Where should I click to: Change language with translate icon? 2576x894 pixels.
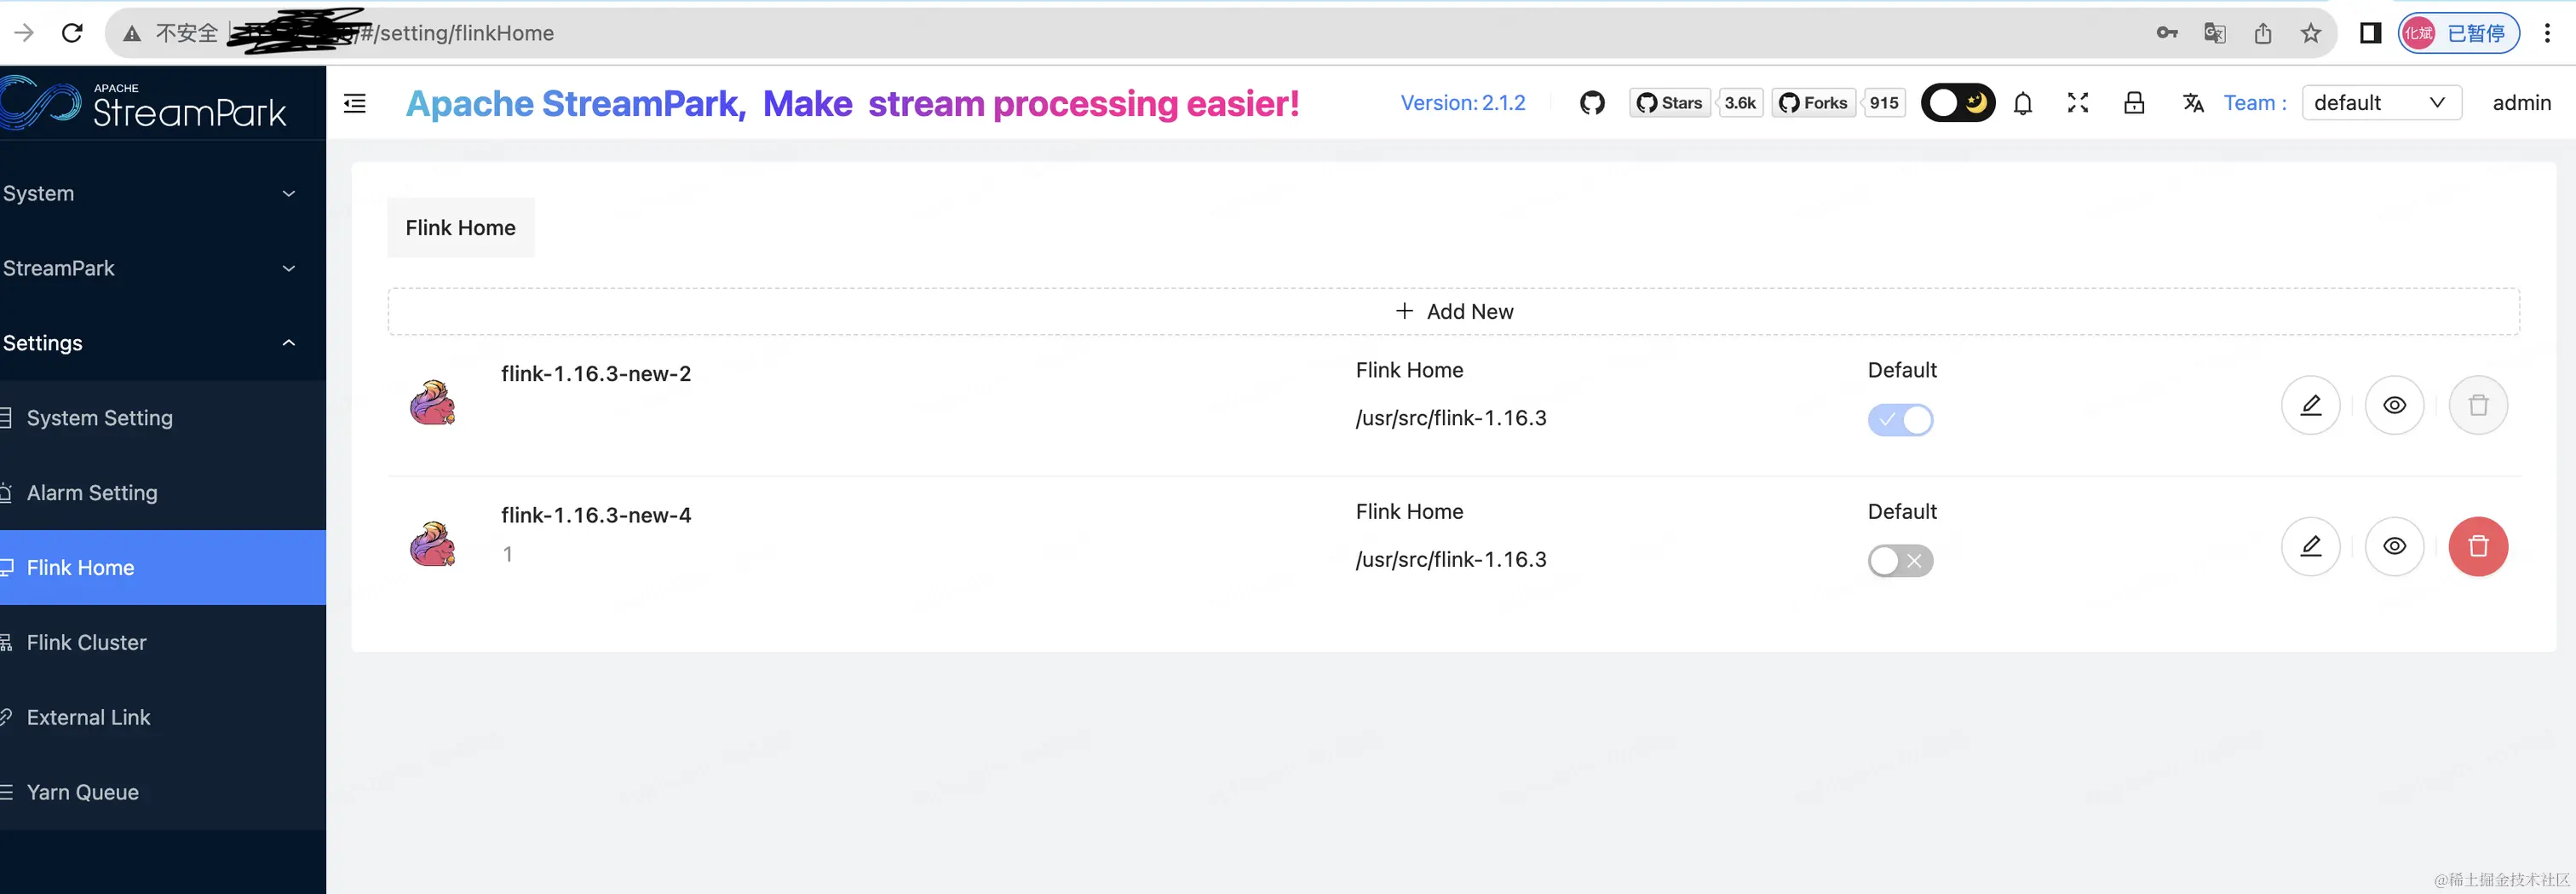click(2193, 103)
